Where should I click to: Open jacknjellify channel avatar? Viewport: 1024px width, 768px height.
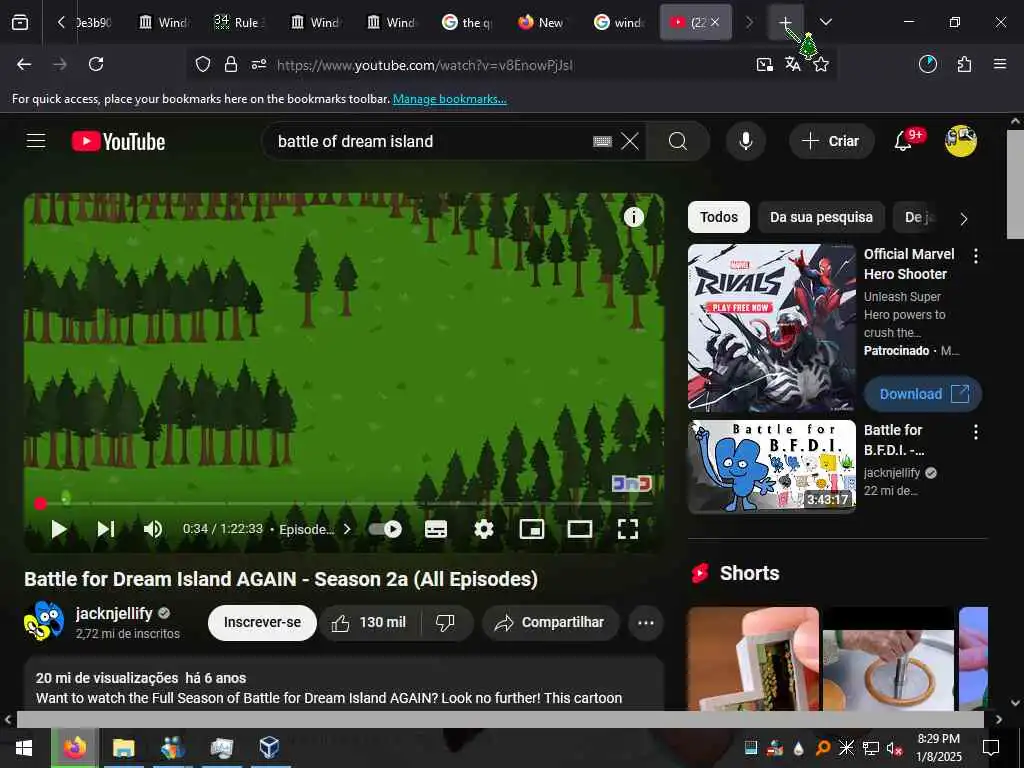point(44,621)
